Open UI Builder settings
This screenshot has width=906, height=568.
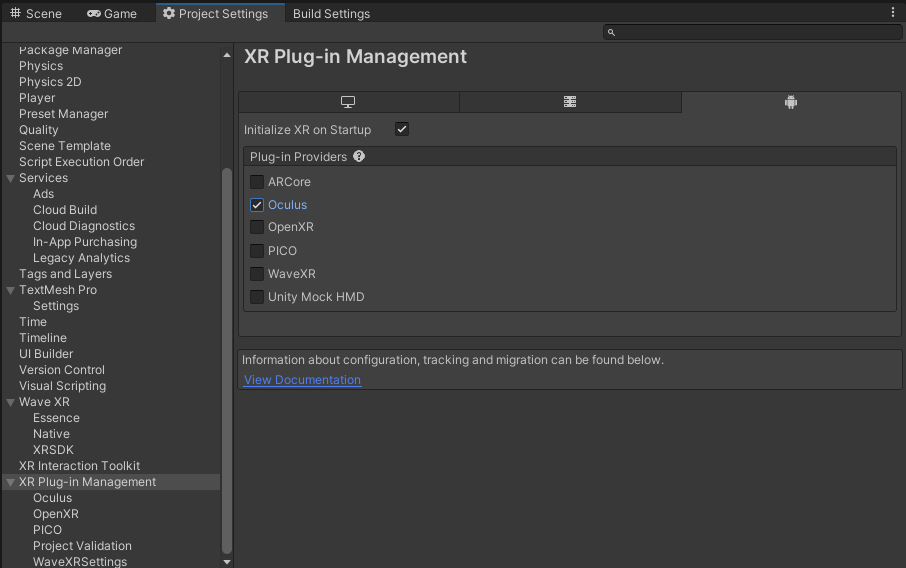pyautogui.click(x=46, y=354)
